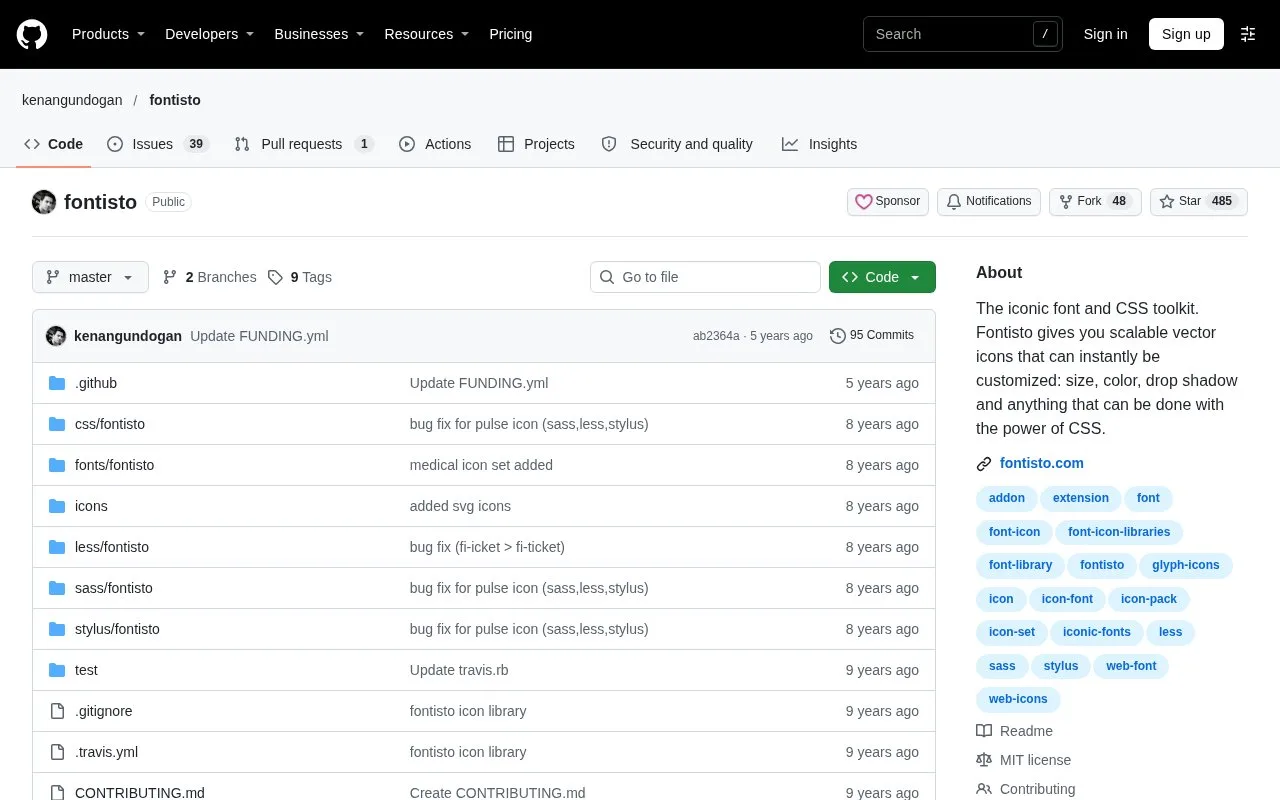This screenshot has height=800, width=1280.
Task: Open the Projects tab
Action: coord(536,144)
